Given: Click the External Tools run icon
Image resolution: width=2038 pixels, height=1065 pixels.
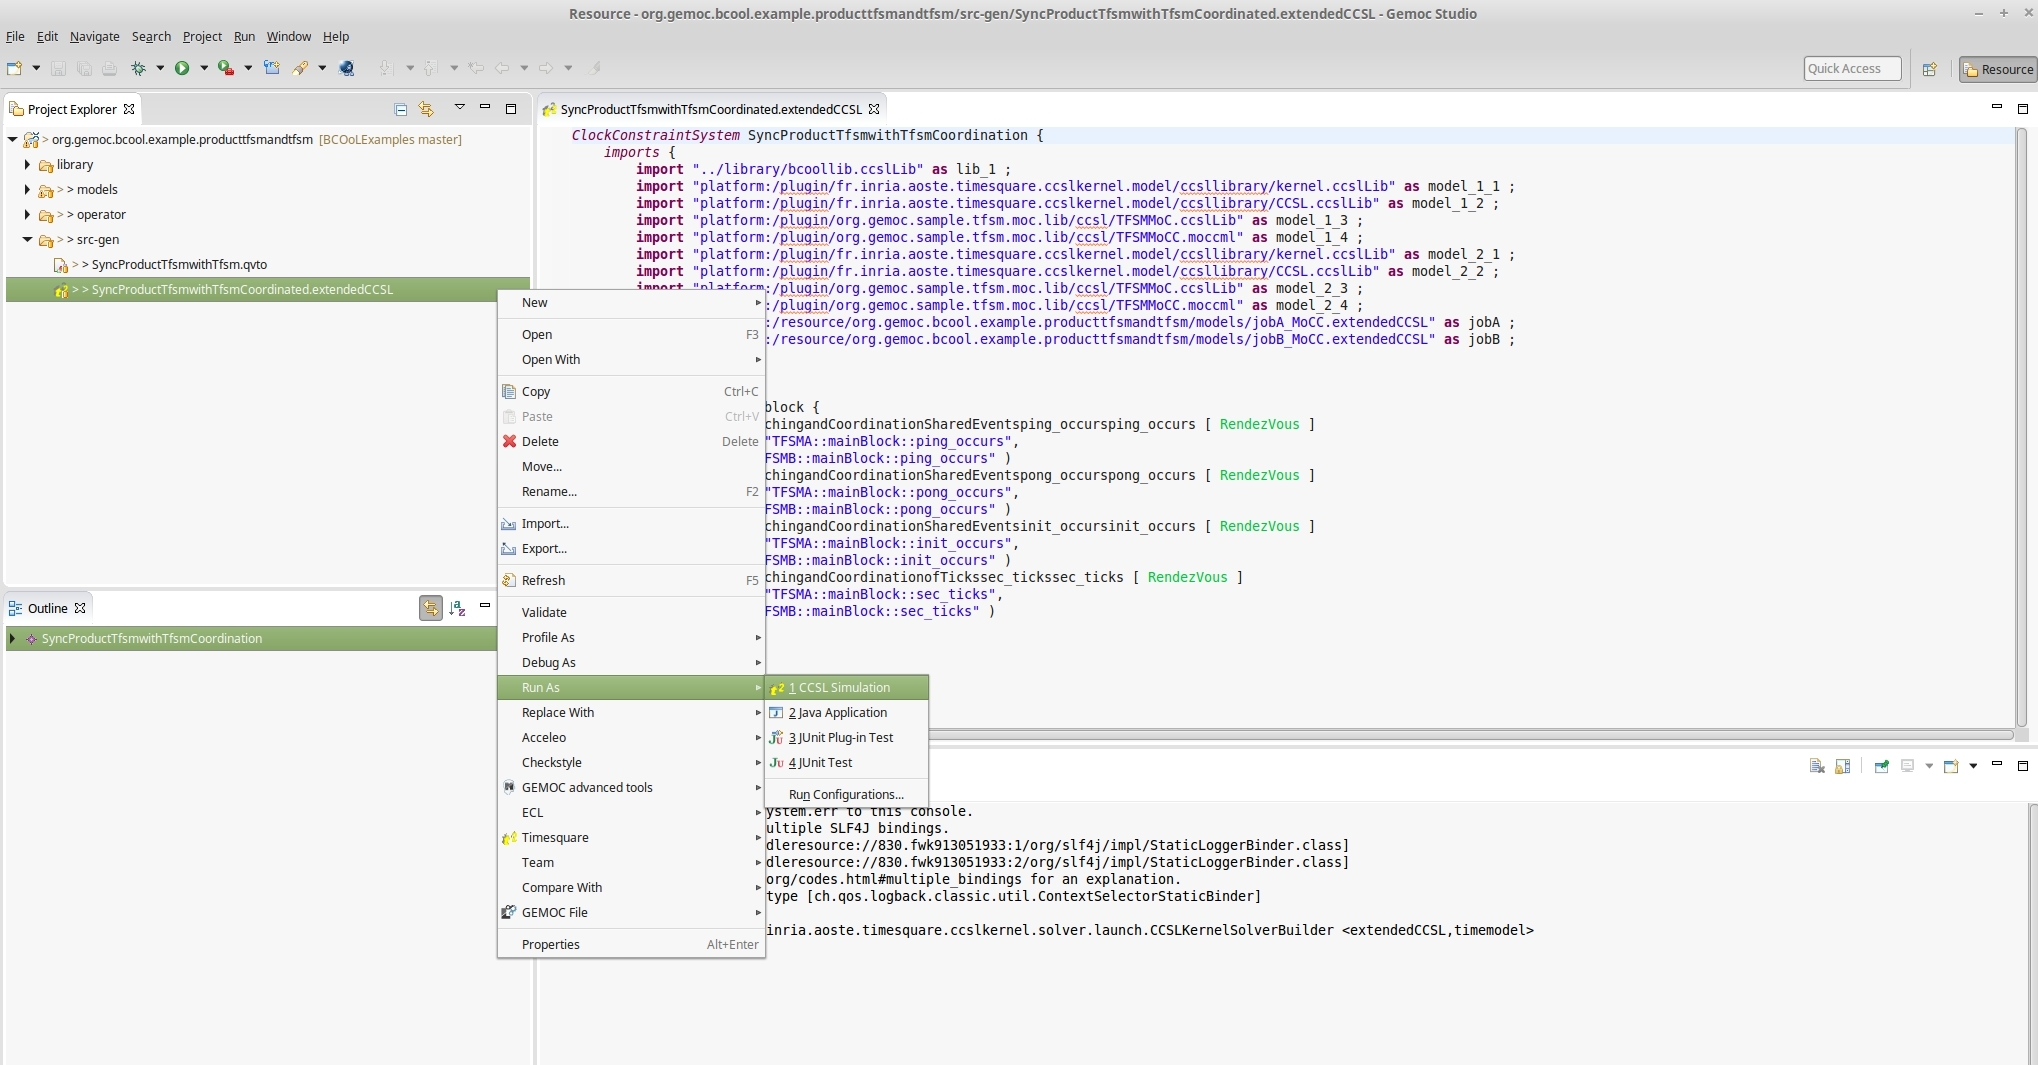Looking at the screenshot, I should [226, 68].
